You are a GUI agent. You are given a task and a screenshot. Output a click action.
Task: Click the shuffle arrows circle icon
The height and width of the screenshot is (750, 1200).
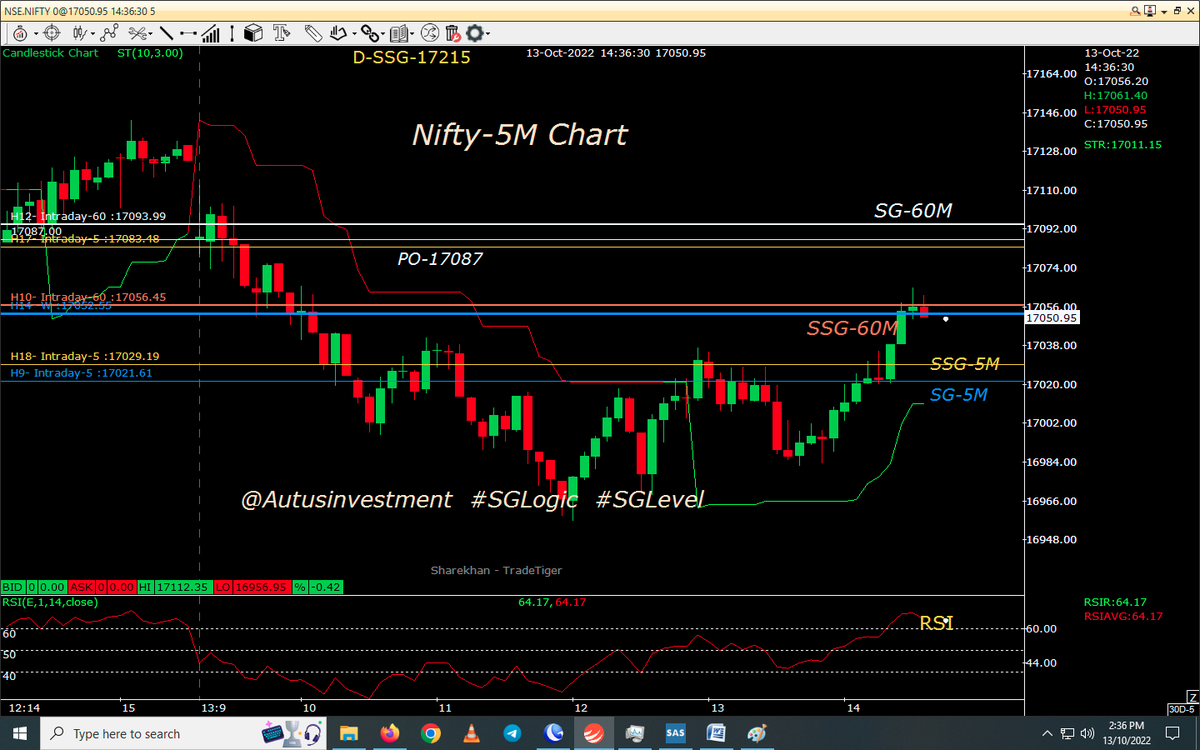(x=429, y=33)
